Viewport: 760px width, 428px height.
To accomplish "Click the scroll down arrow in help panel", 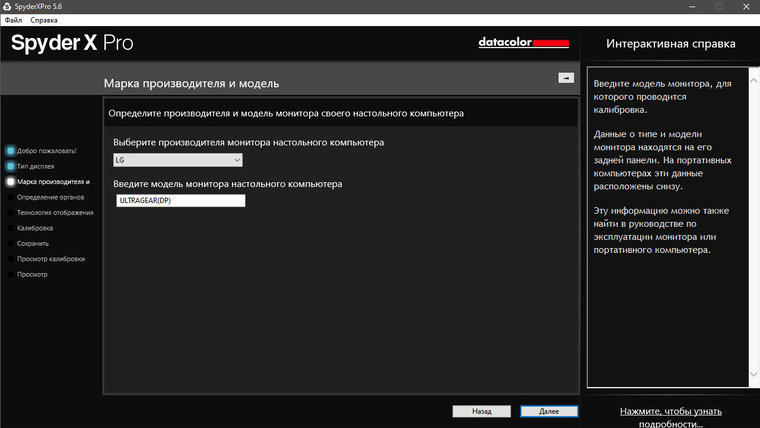I will [754, 374].
